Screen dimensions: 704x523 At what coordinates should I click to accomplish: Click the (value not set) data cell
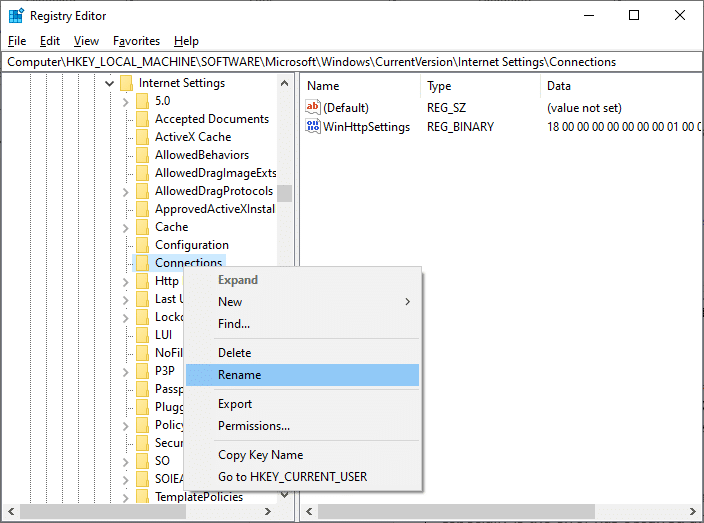[x=584, y=108]
